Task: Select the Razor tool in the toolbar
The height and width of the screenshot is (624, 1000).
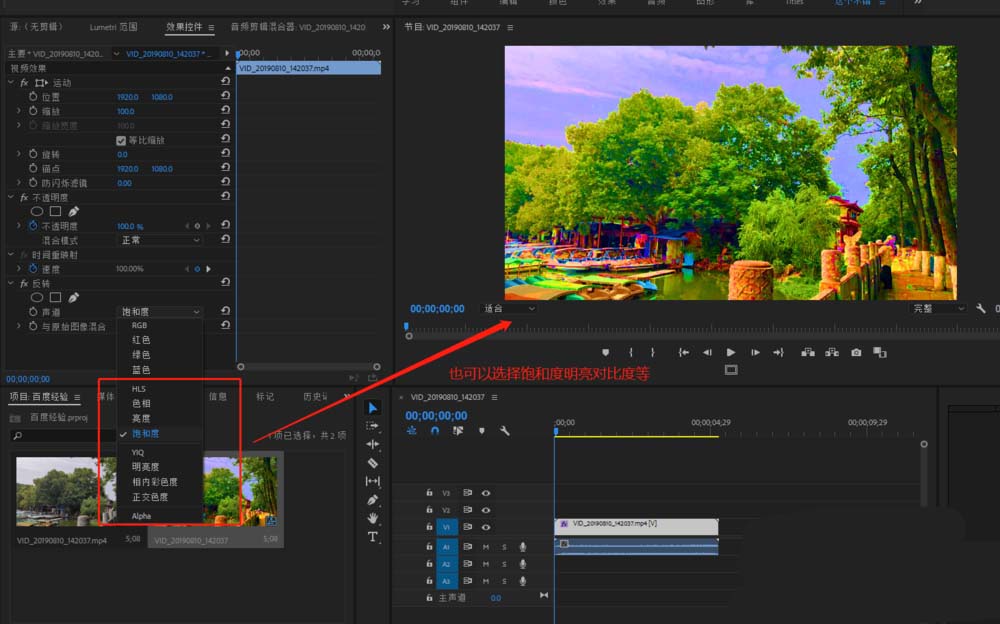Action: tap(373, 463)
